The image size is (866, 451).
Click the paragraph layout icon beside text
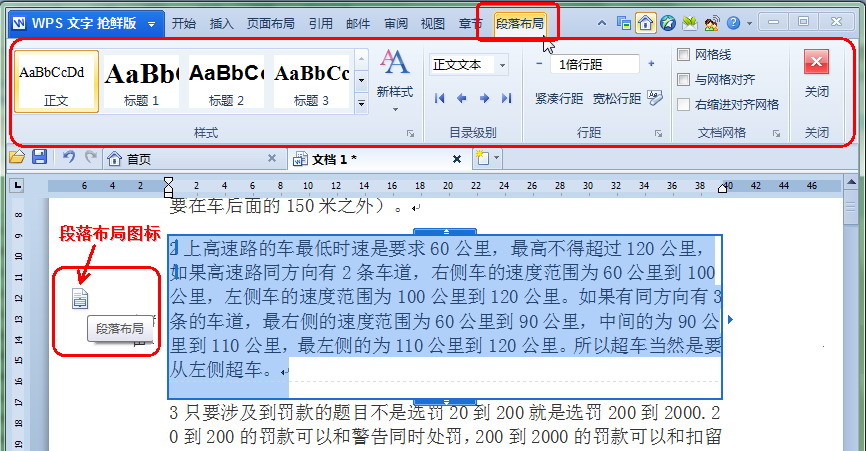(x=80, y=297)
